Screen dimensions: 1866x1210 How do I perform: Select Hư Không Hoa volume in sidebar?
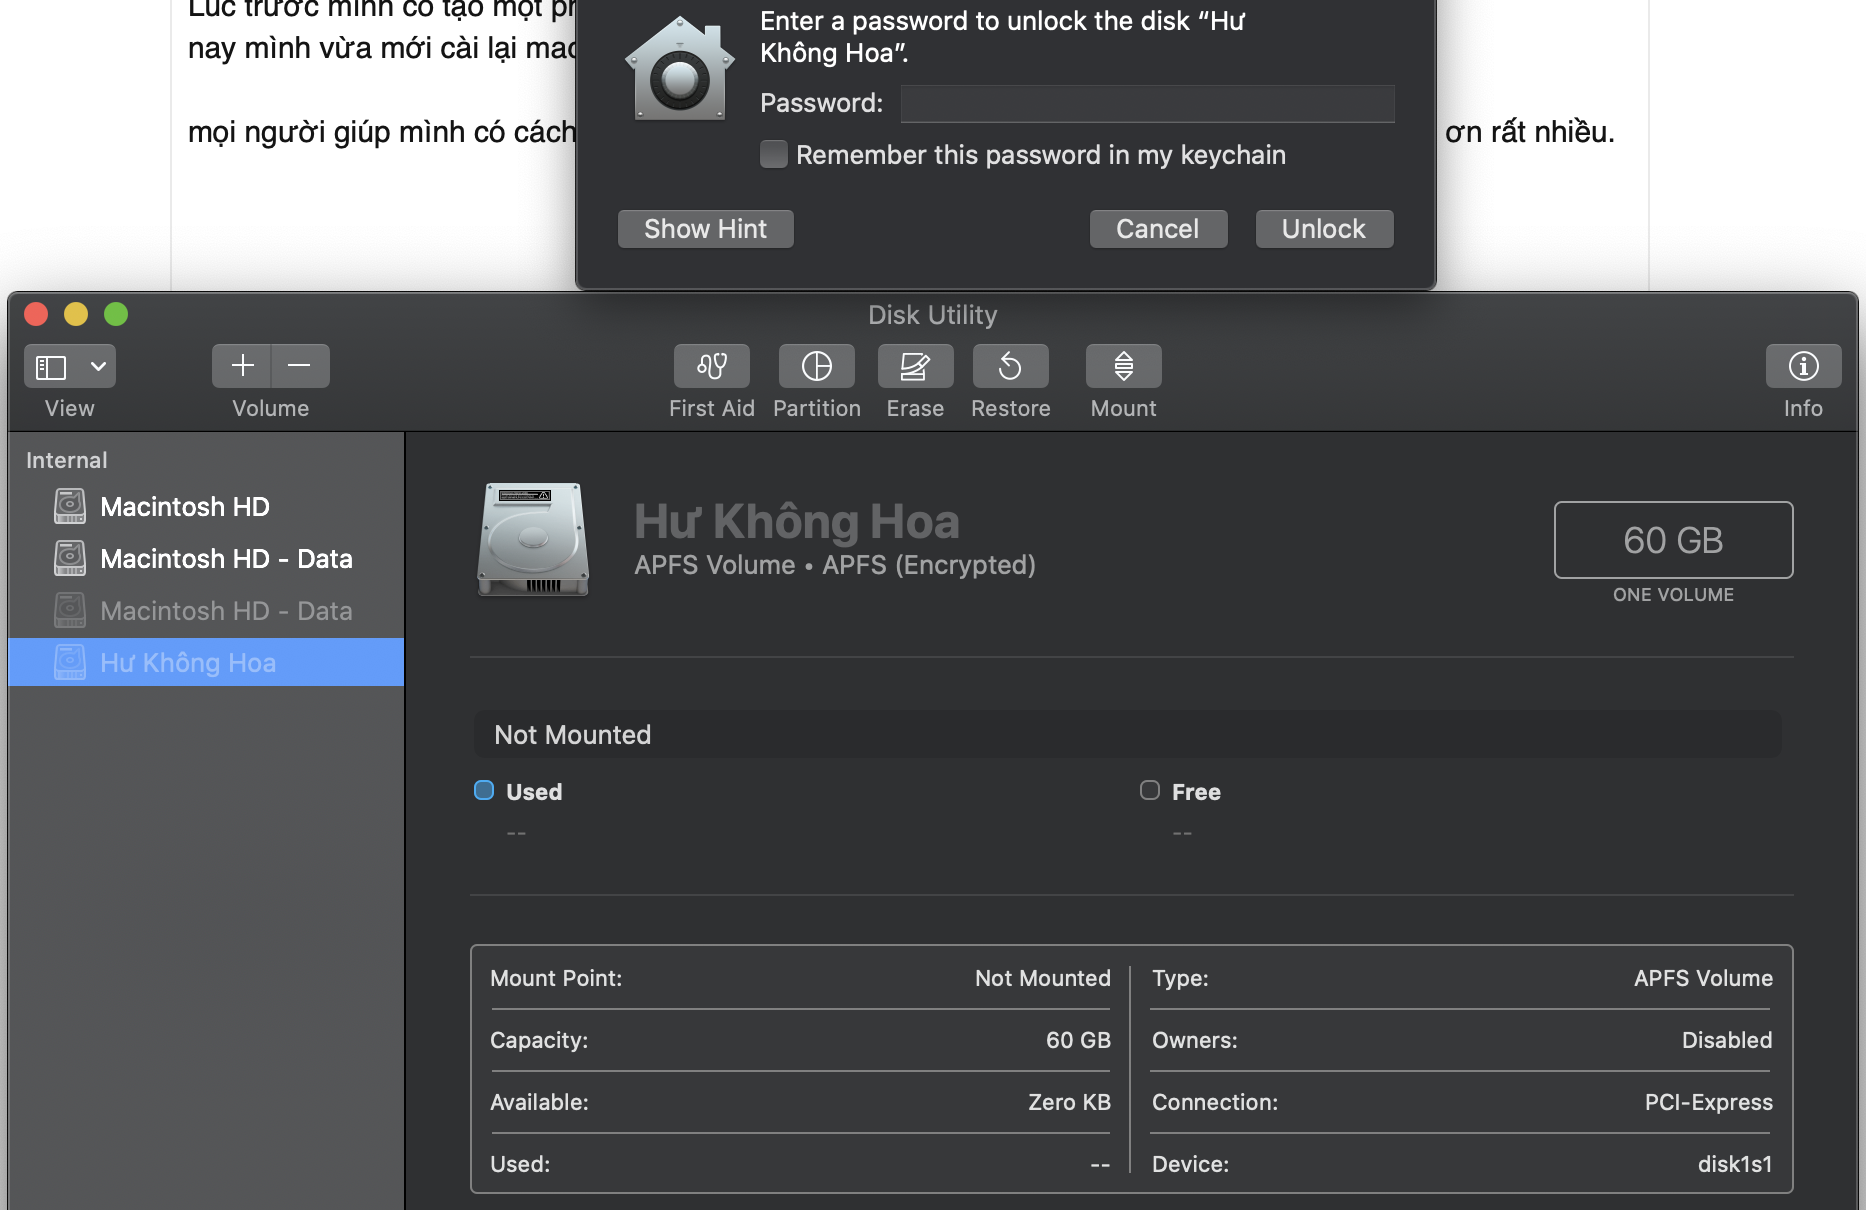[206, 662]
